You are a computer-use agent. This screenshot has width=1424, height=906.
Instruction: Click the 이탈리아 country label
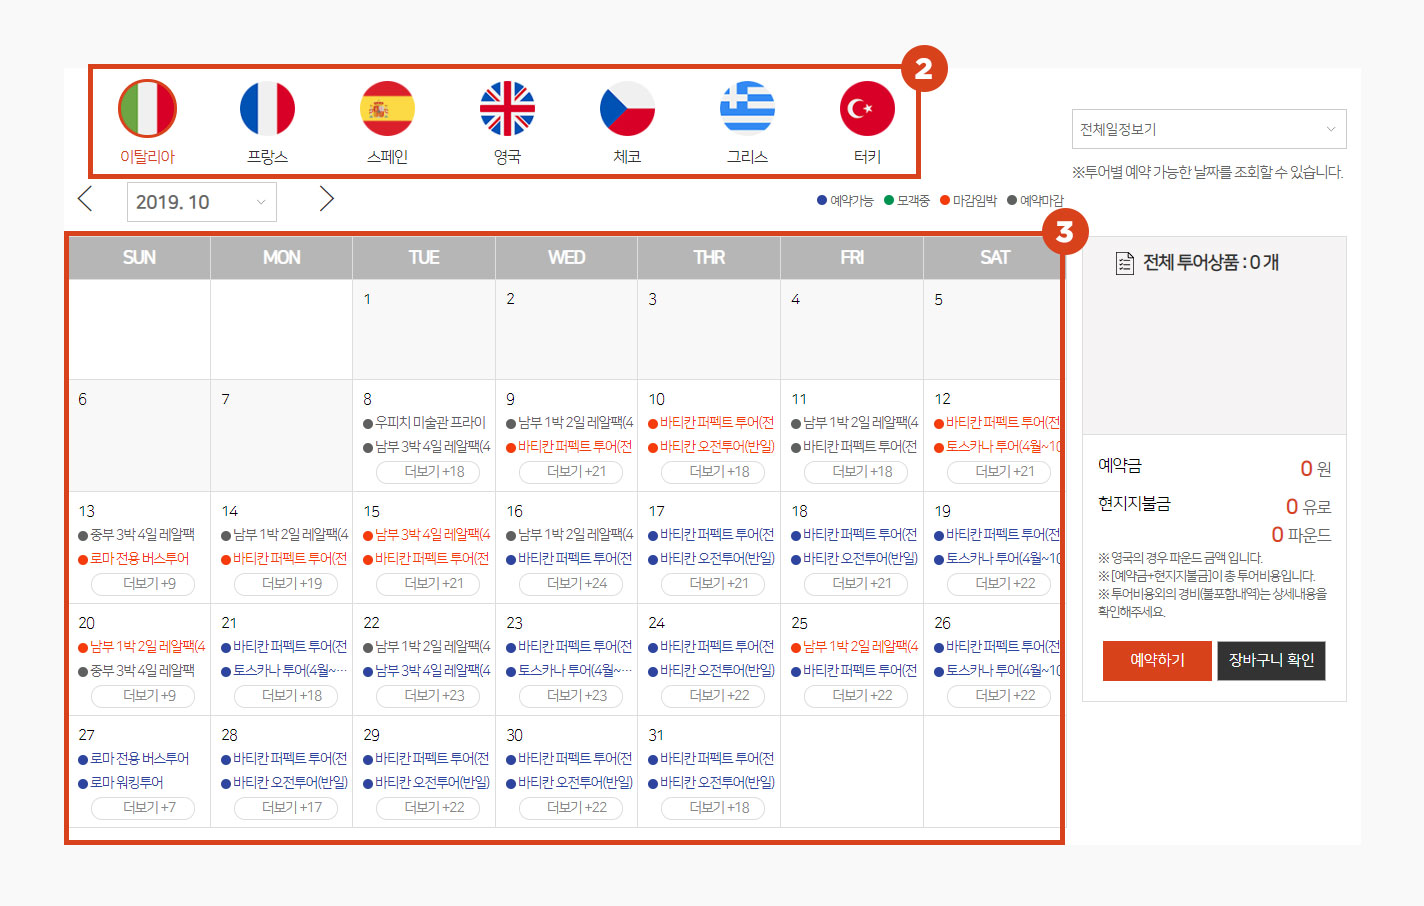pyautogui.click(x=147, y=157)
